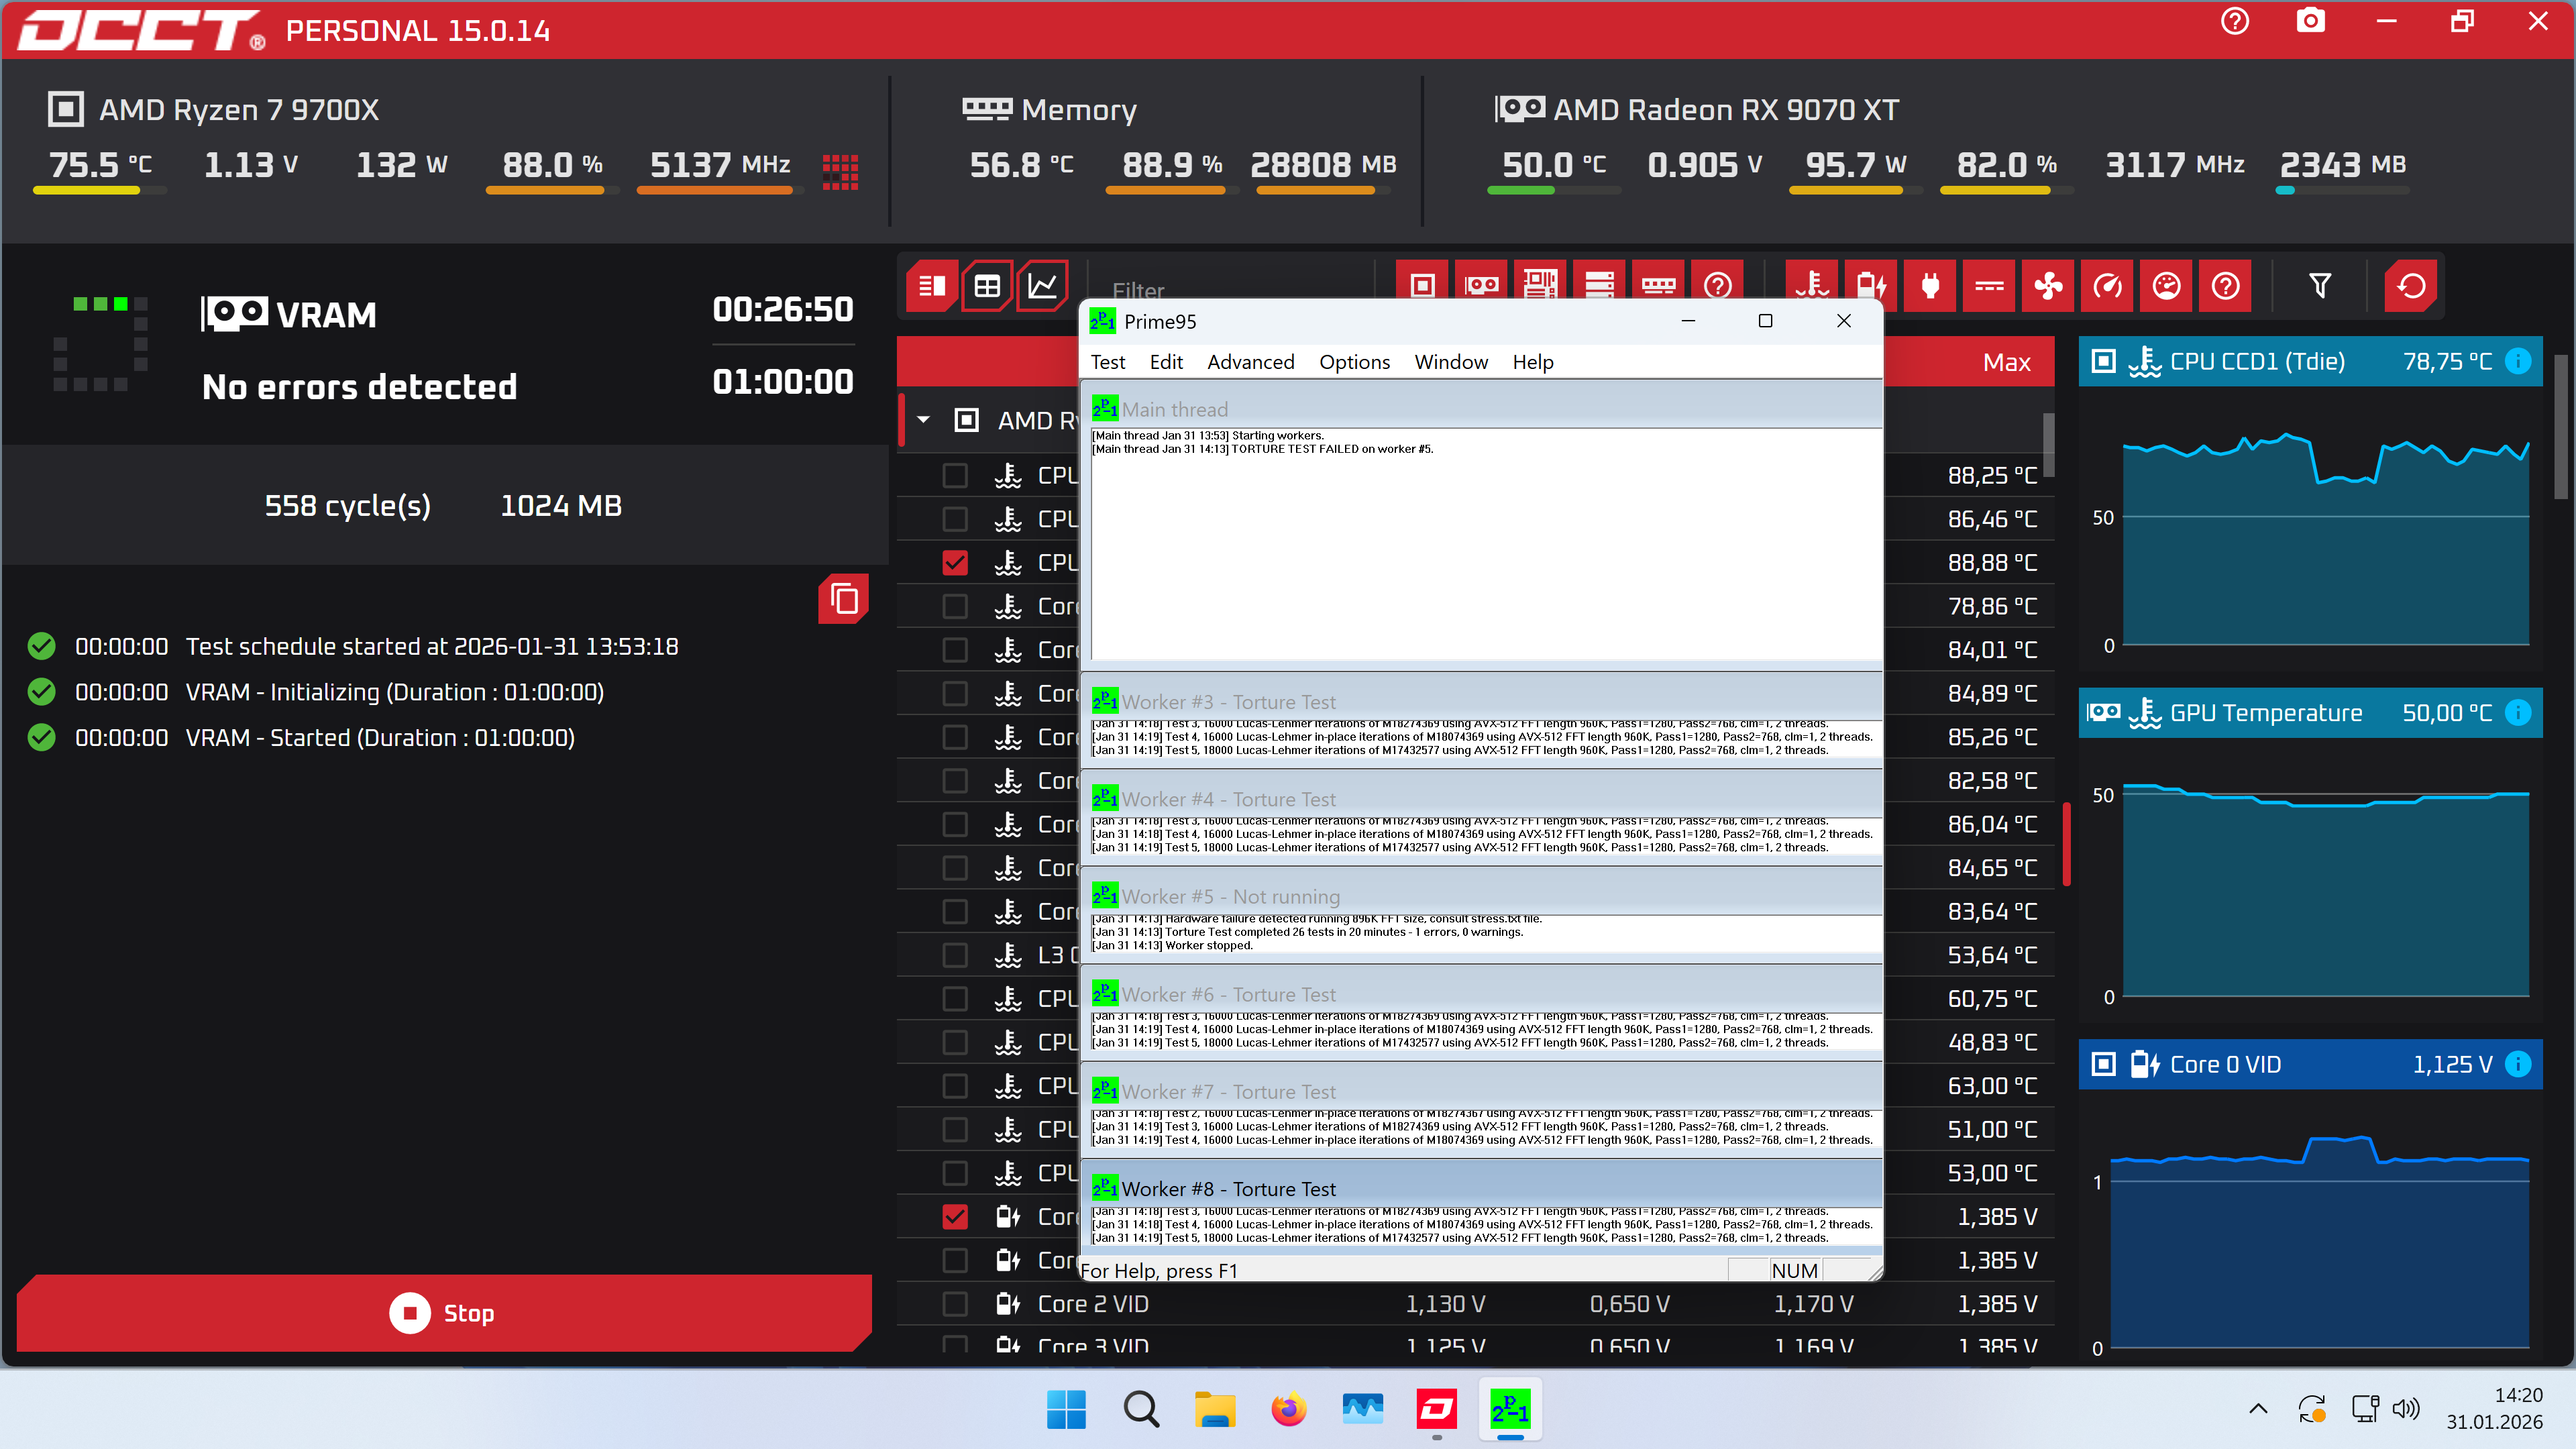This screenshot has height=1449, width=2576.
Task: Tick the Core 2 VID checkbox
Action: coord(955,1304)
